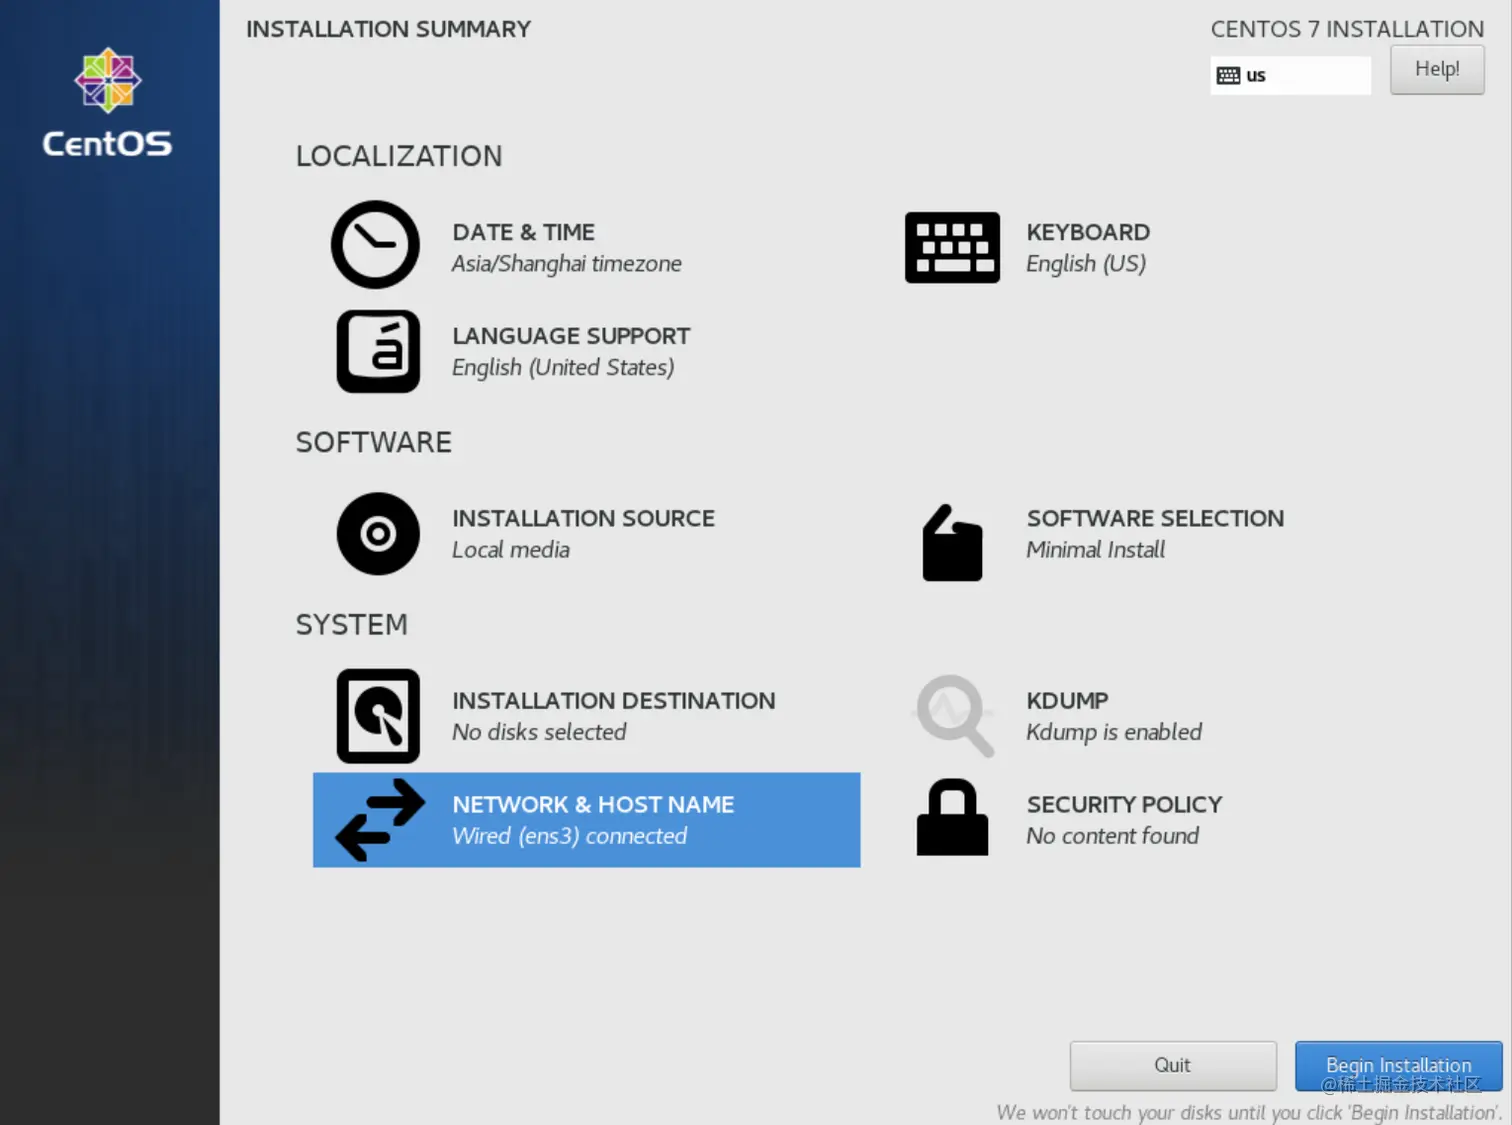This screenshot has width=1512, height=1125.
Task: Click the CentOS logo in sidebar
Action: point(107,103)
